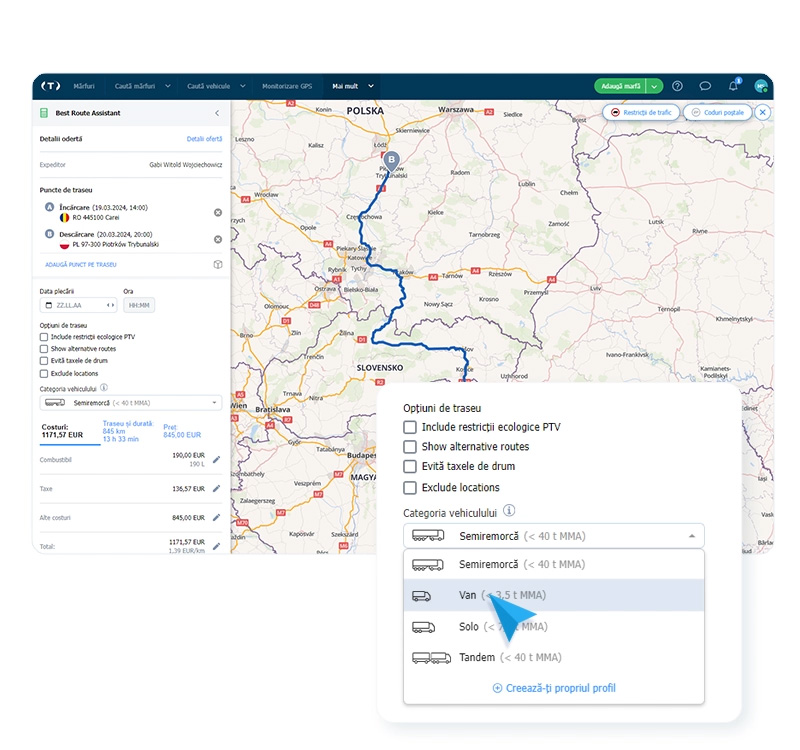
Task: Tick Show alternative routes in enlarged callout
Action: (x=410, y=447)
